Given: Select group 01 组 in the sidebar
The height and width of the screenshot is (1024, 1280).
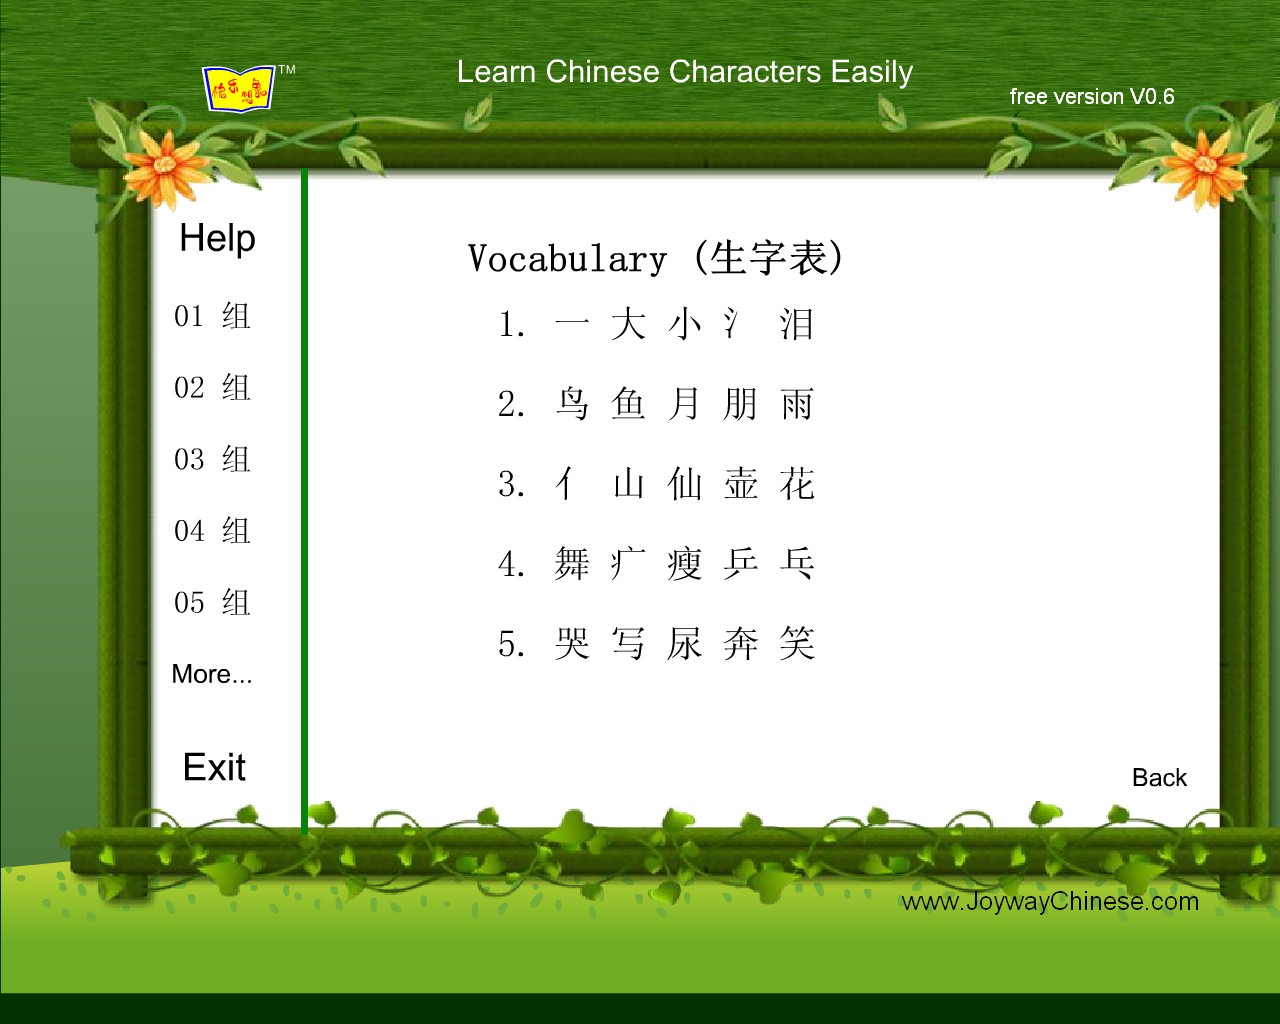Looking at the screenshot, I should pos(212,316).
